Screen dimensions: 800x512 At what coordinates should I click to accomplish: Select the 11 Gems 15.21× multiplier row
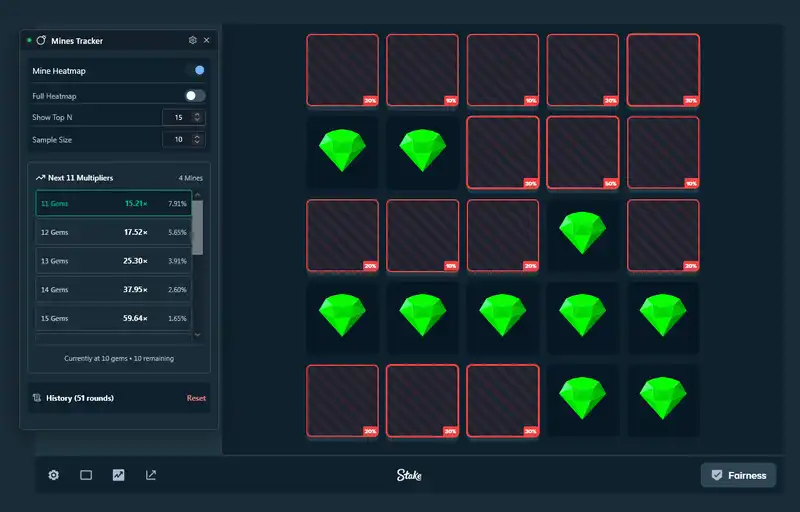click(114, 203)
